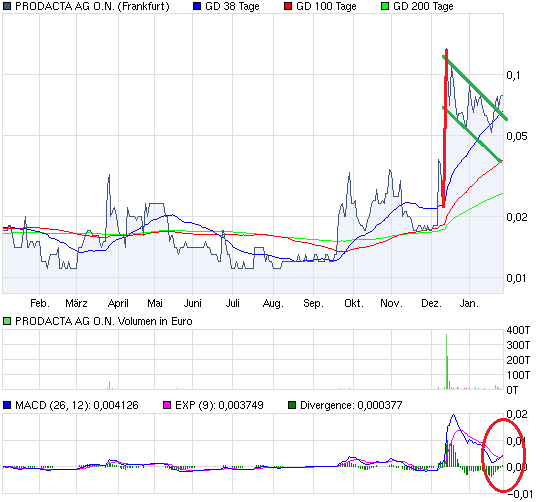Click the 400T volume axis label

[518, 330]
